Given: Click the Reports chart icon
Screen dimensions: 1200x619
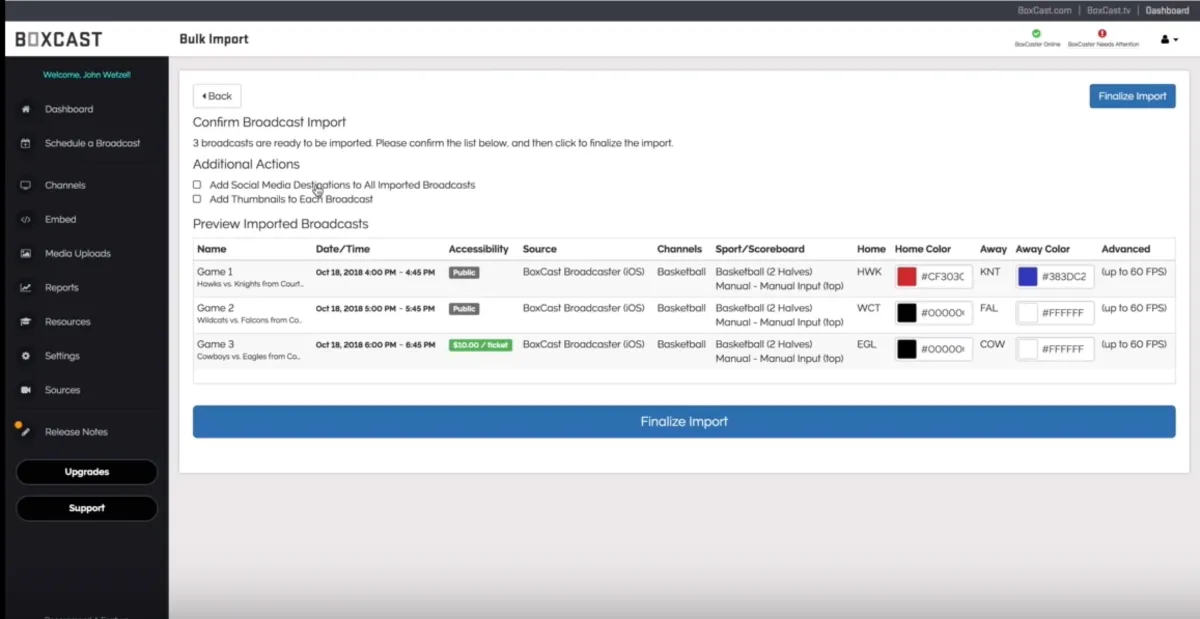Looking at the screenshot, I should pos(25,288).
